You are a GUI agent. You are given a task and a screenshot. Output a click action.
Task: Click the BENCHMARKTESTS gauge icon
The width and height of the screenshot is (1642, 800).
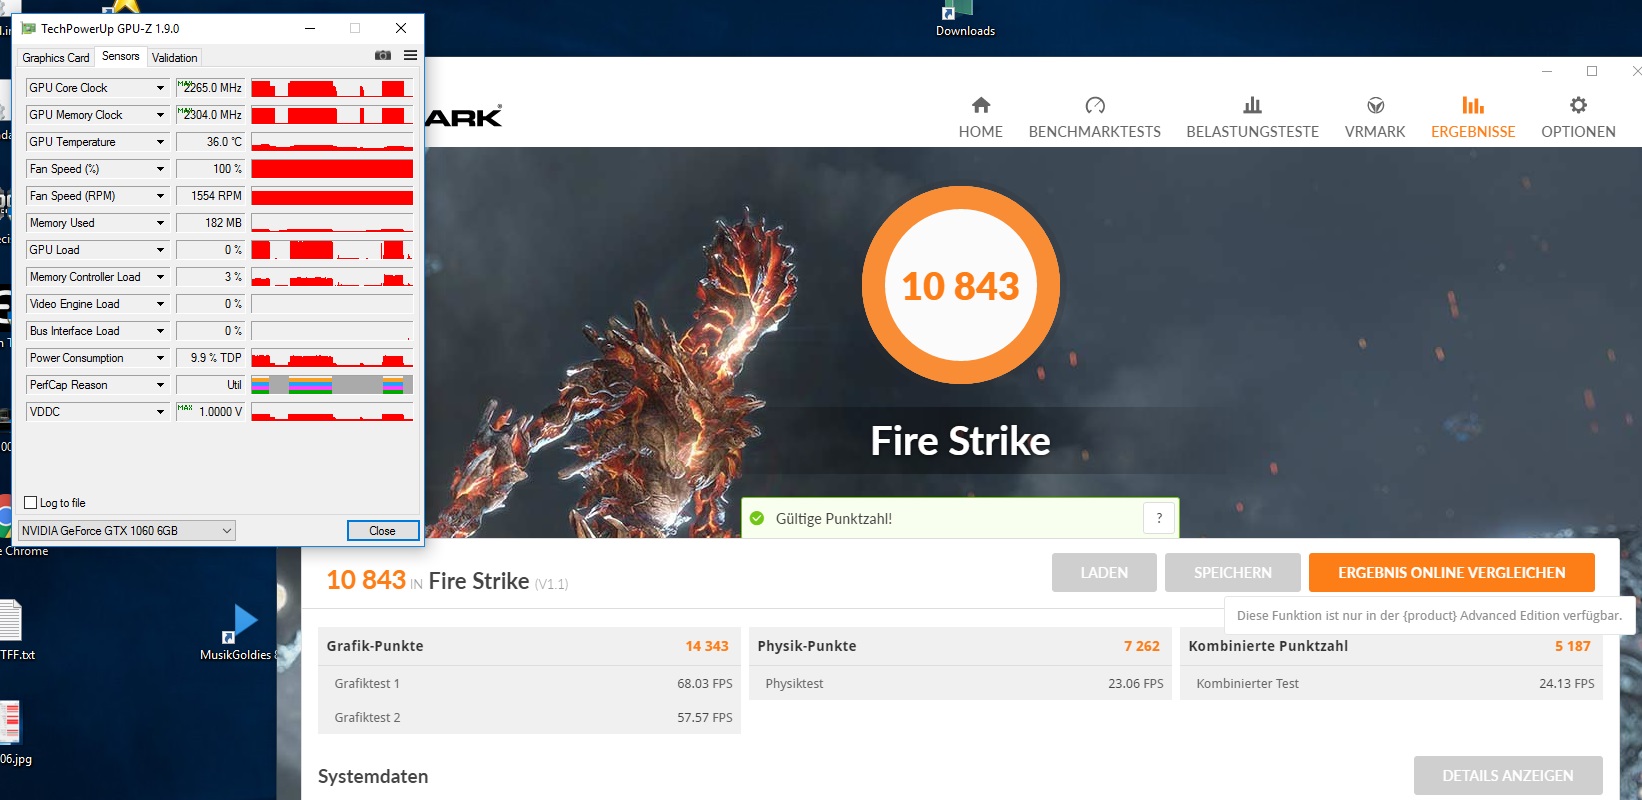coord(1095,105)
